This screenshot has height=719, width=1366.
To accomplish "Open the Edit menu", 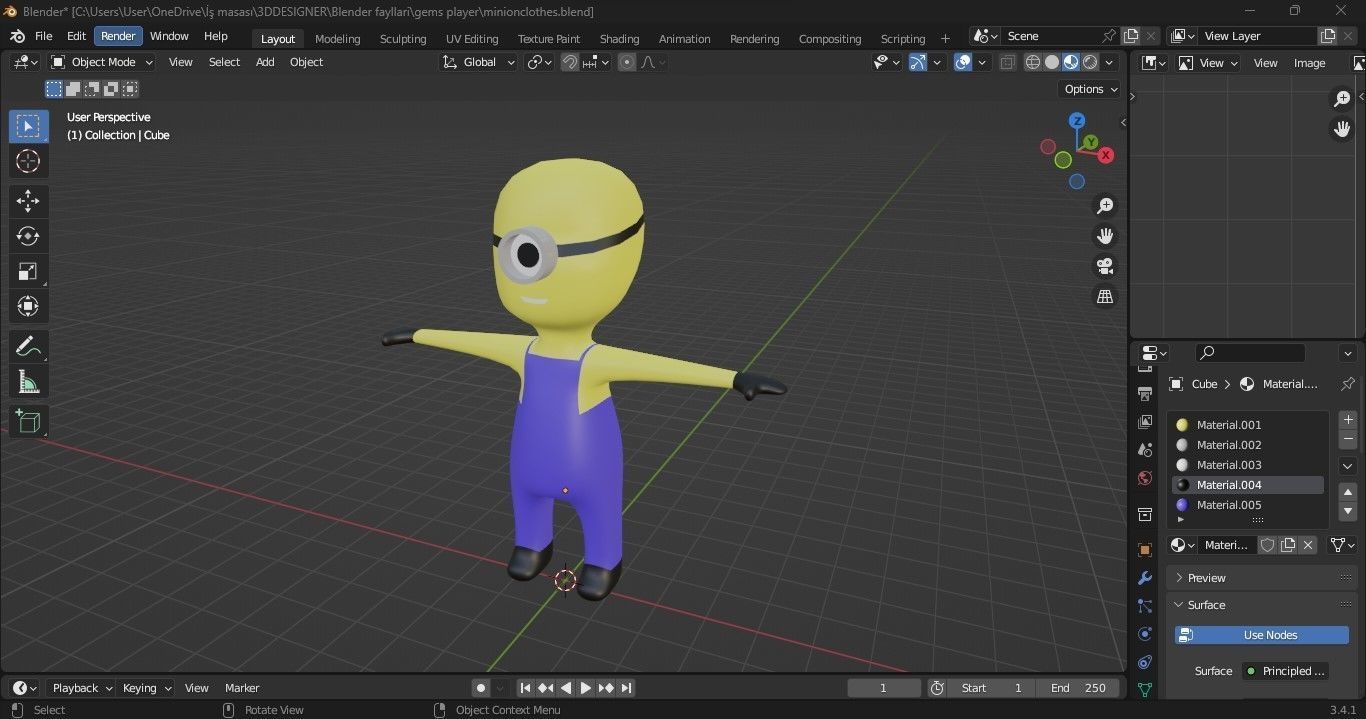I will [76, 36].
